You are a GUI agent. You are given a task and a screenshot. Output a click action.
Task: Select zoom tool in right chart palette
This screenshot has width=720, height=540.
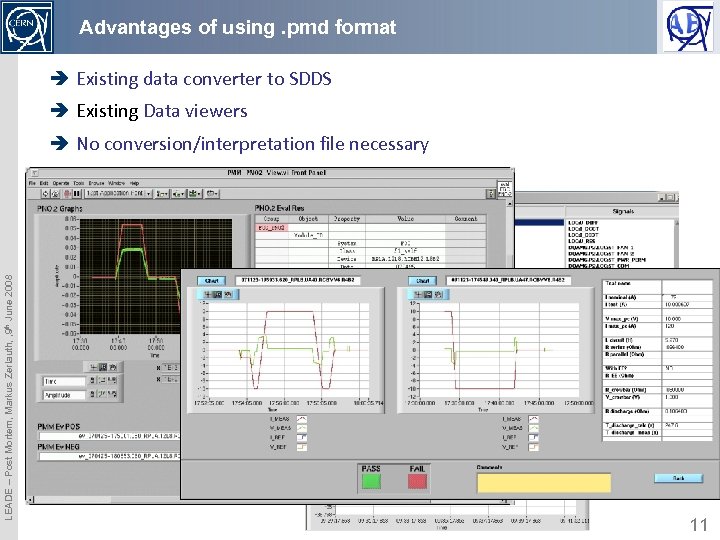(428, 294)
